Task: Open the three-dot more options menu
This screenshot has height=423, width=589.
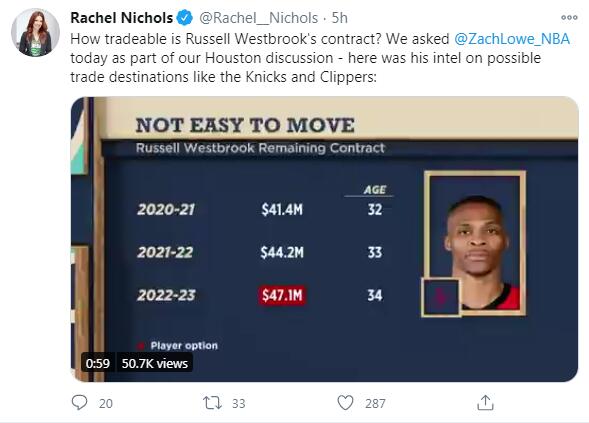Action: click(569, 17)
